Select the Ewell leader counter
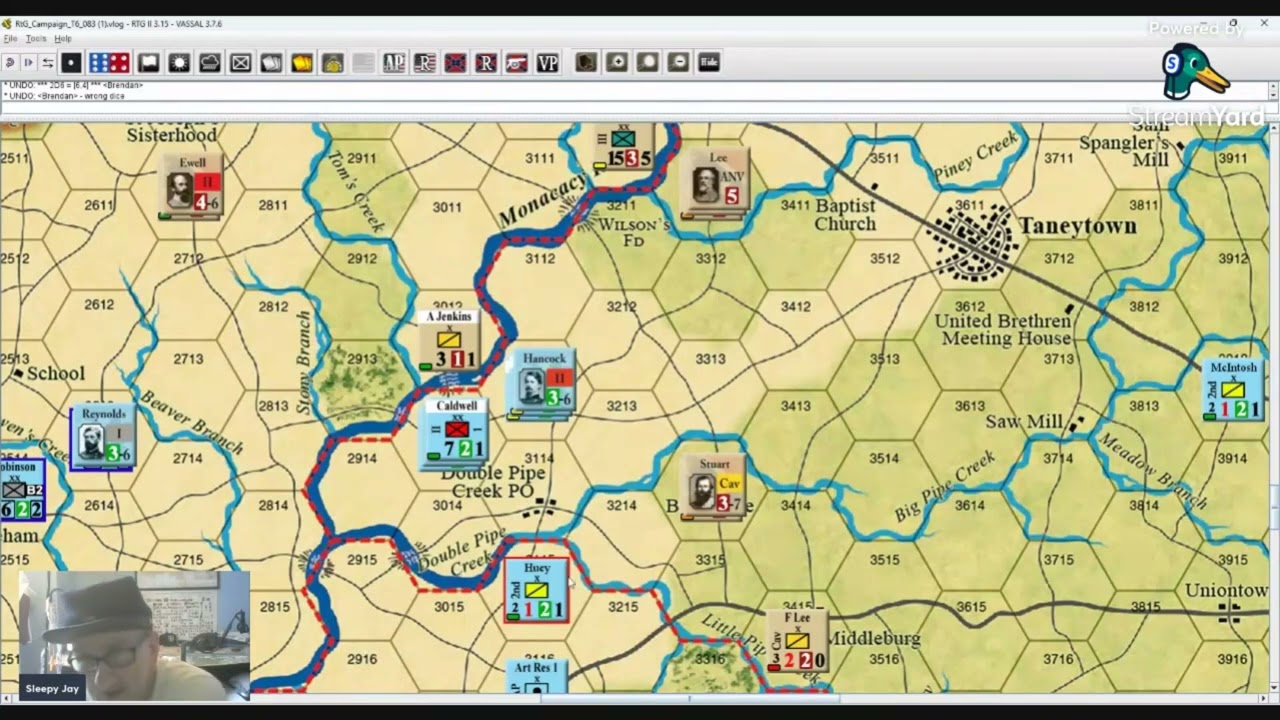Viewport: 1280px width, 720px height. click(192, 186)
